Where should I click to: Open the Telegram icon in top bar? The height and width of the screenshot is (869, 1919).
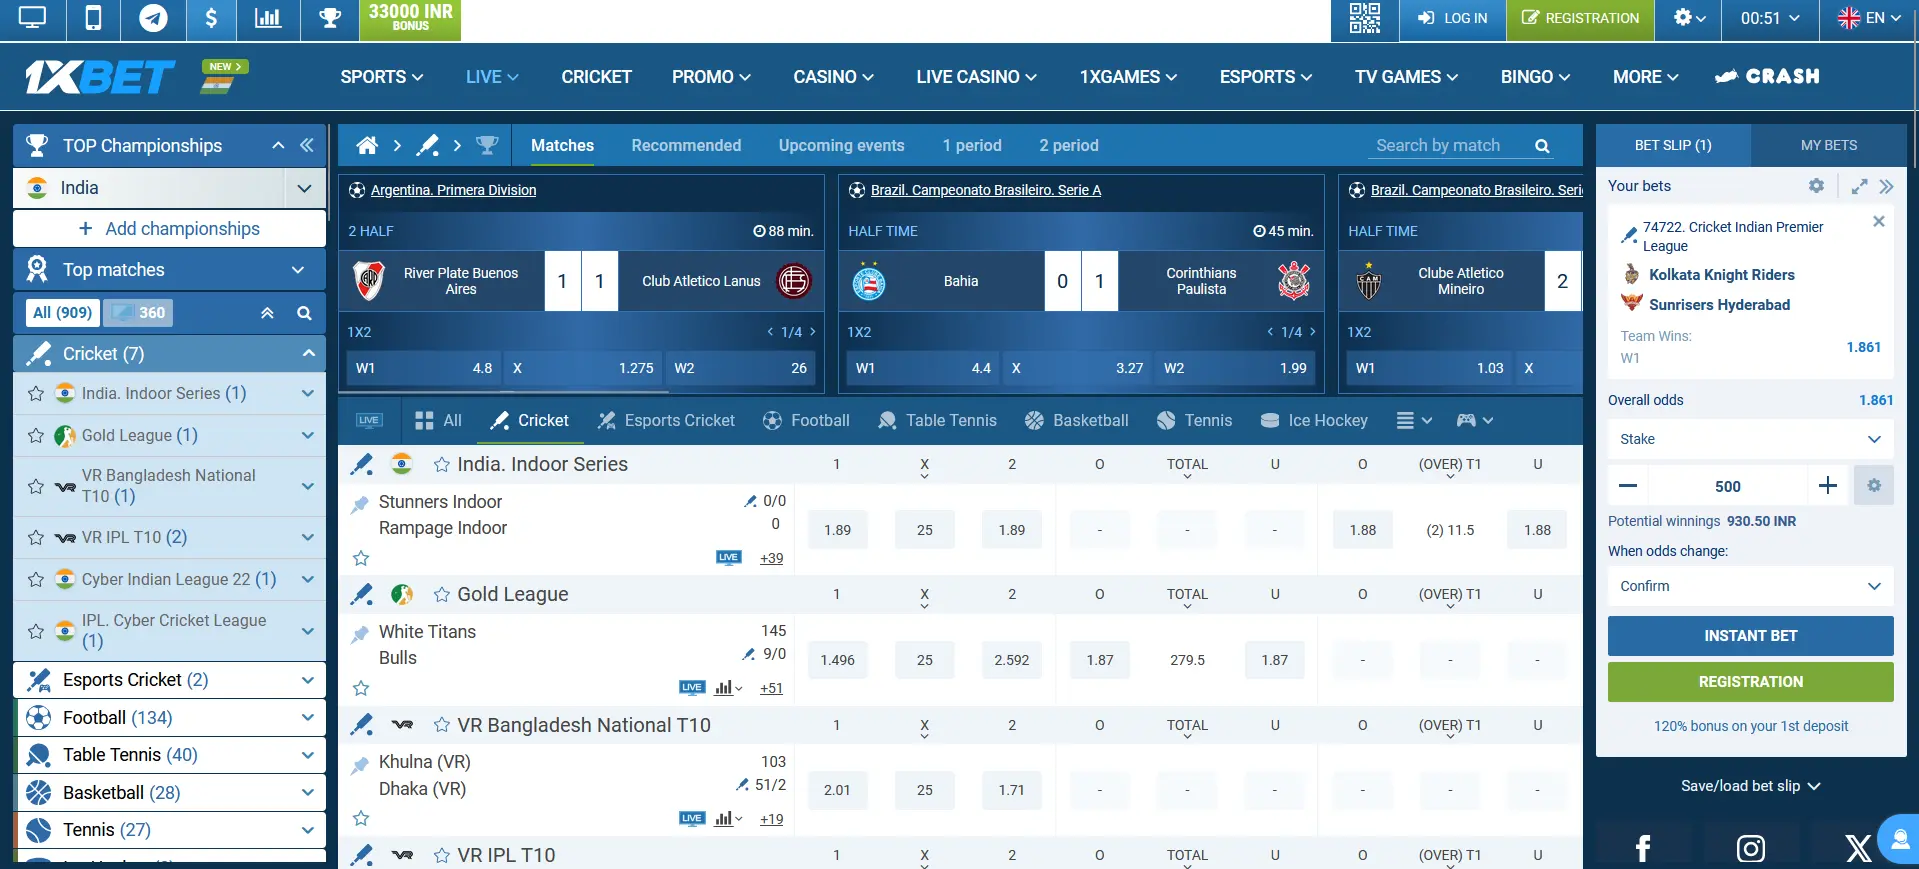click(153, 18)
